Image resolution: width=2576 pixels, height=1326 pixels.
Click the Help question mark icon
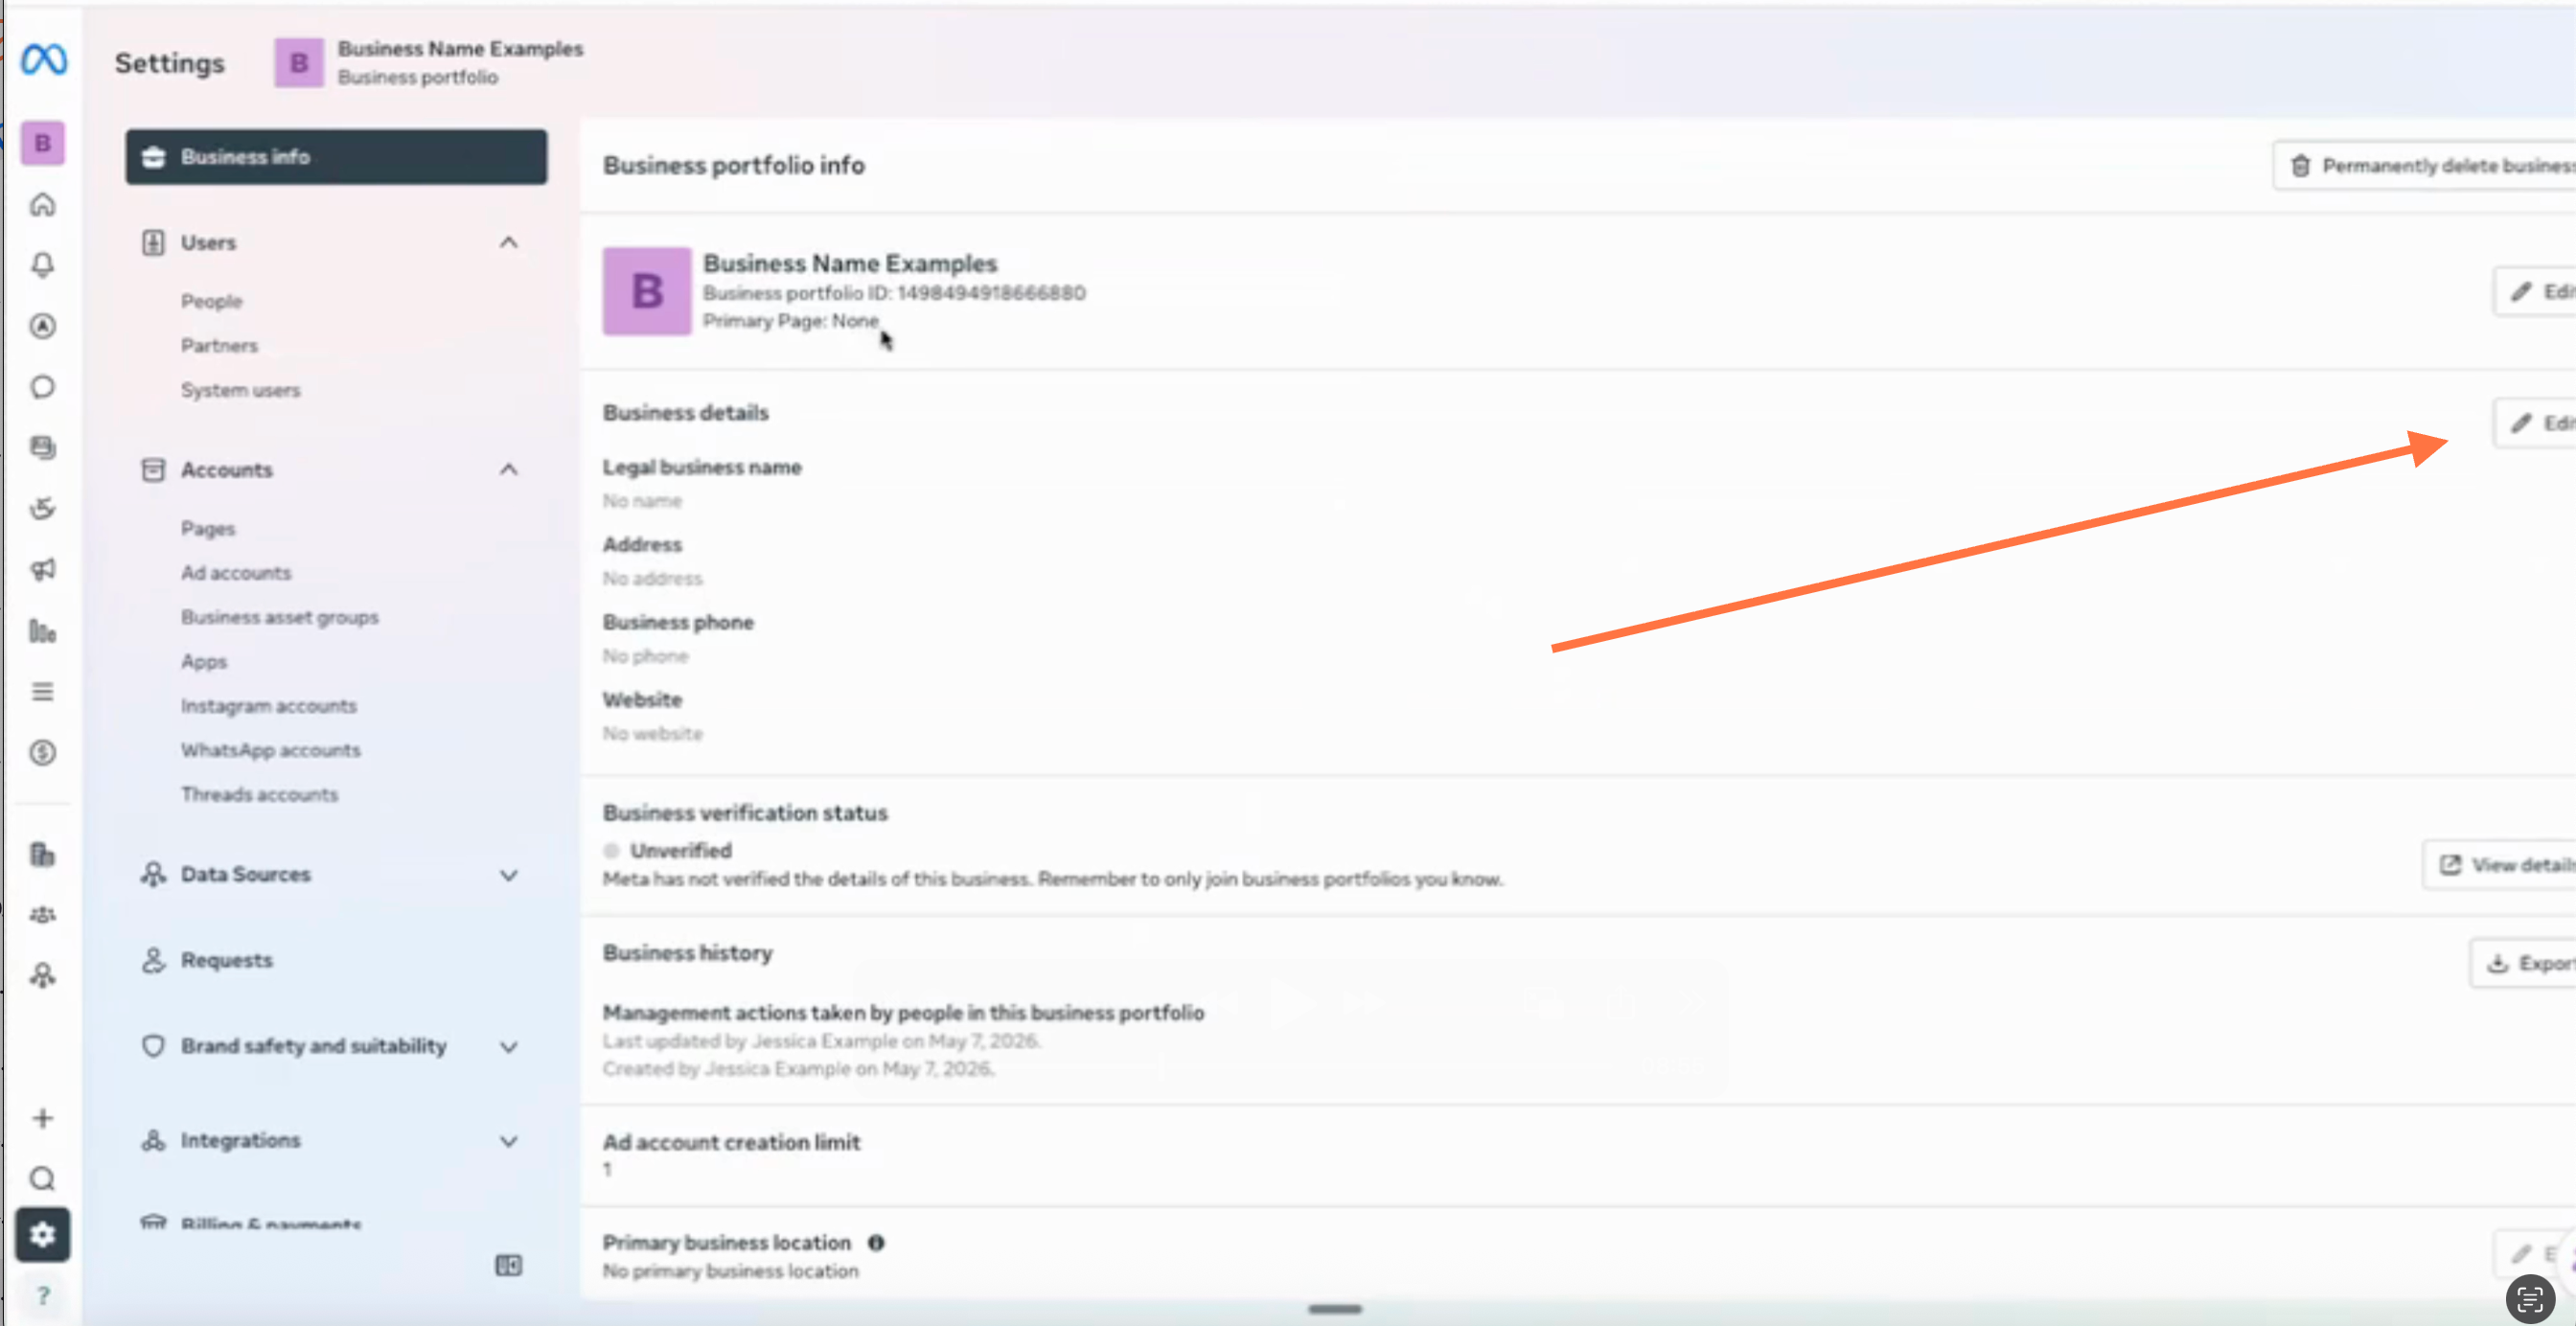[x=42, y=1296]
